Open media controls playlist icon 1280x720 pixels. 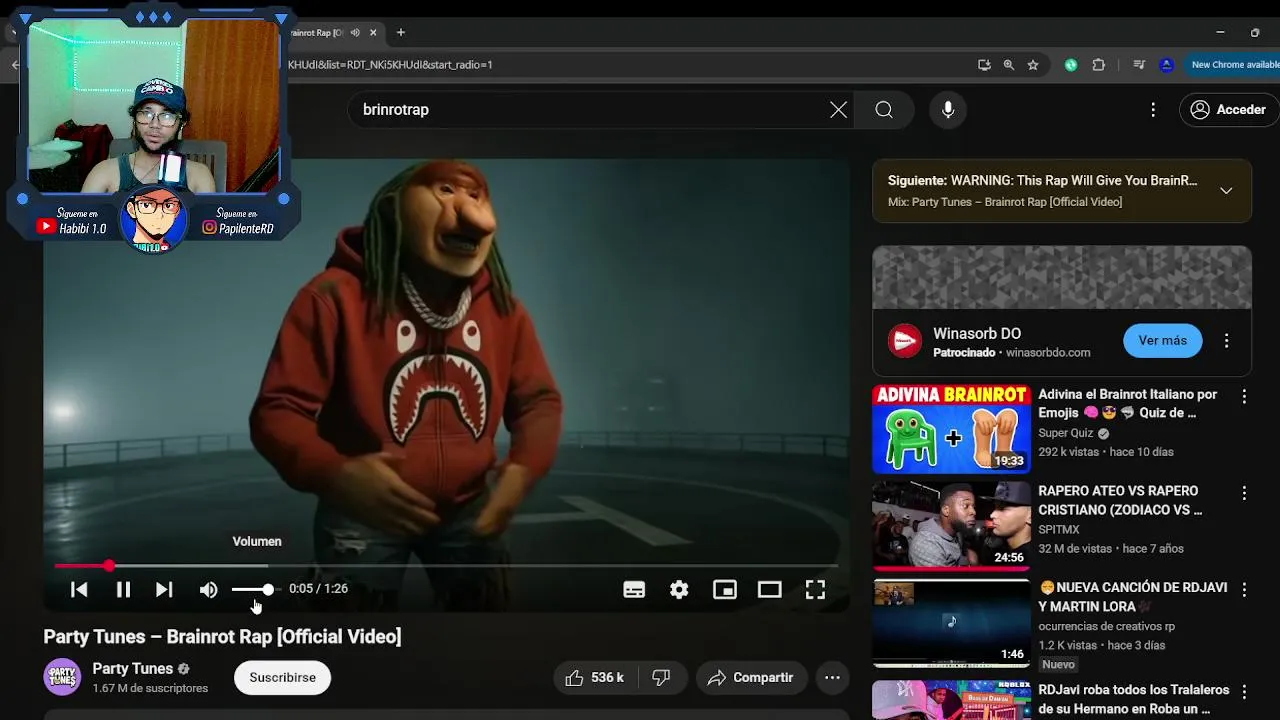point(1139,65)
